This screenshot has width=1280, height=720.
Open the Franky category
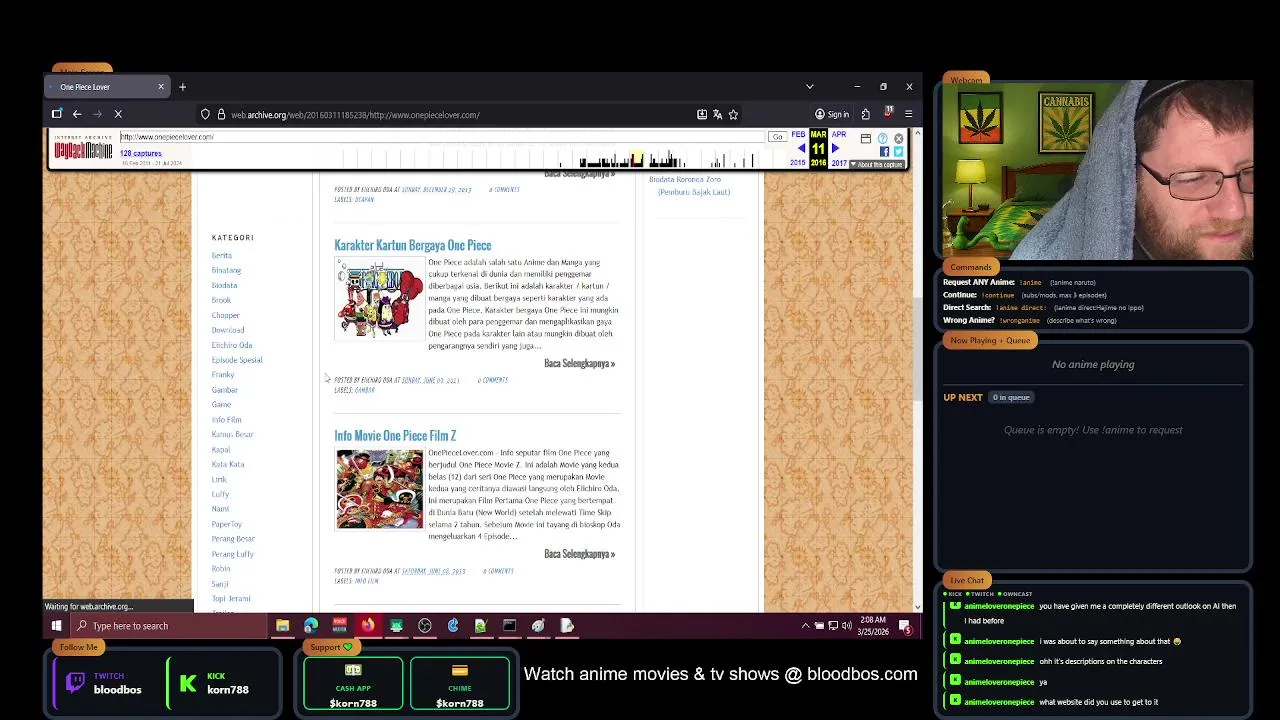click(223, 375)
